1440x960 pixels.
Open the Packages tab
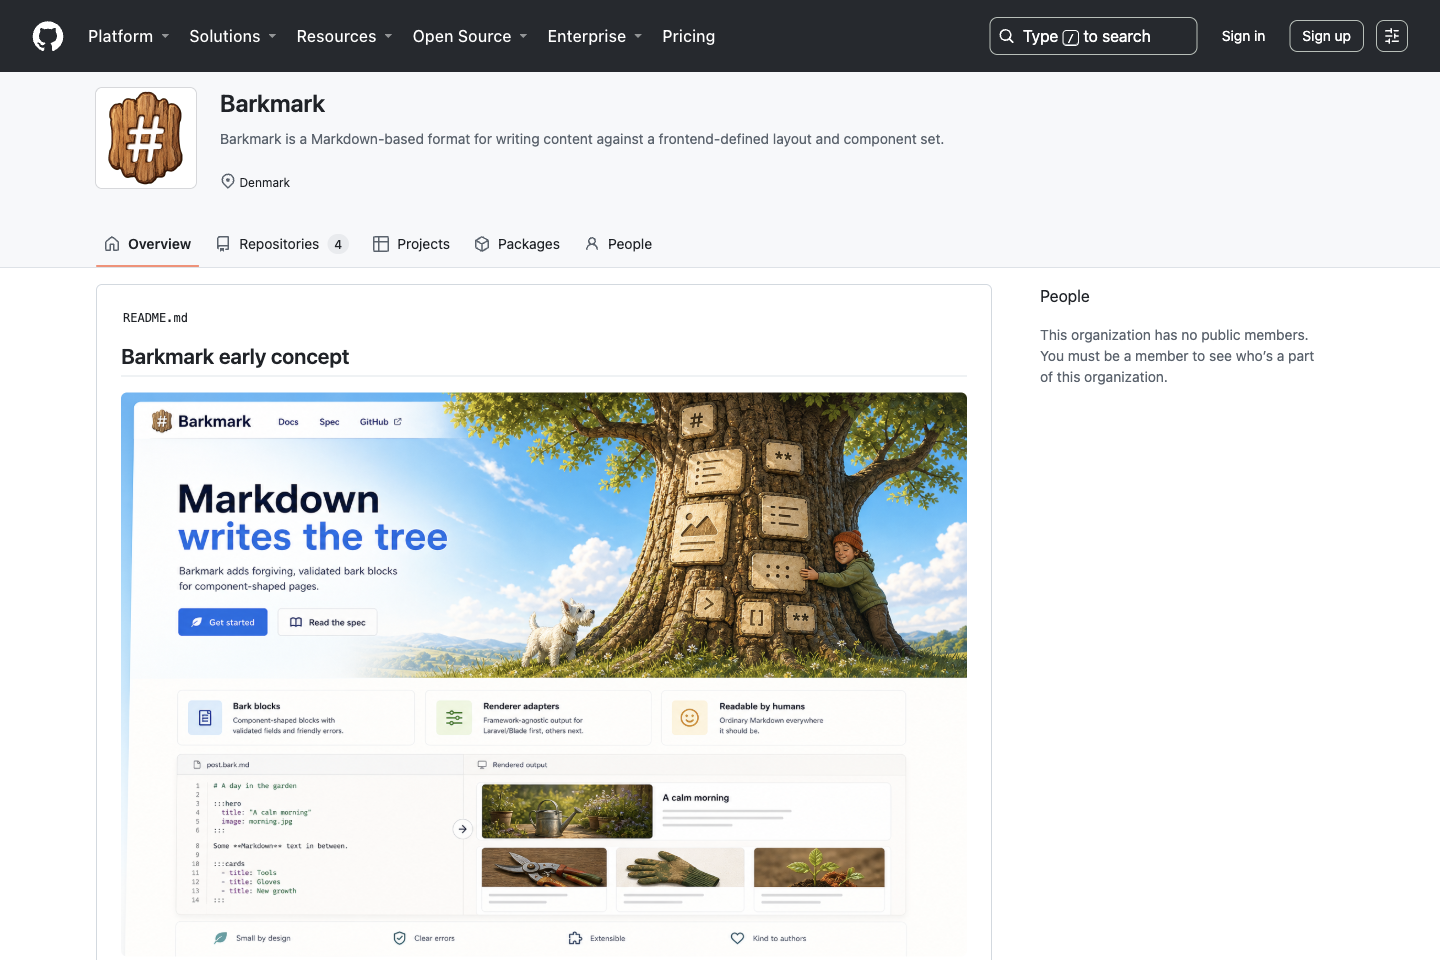tap(517, 244)
